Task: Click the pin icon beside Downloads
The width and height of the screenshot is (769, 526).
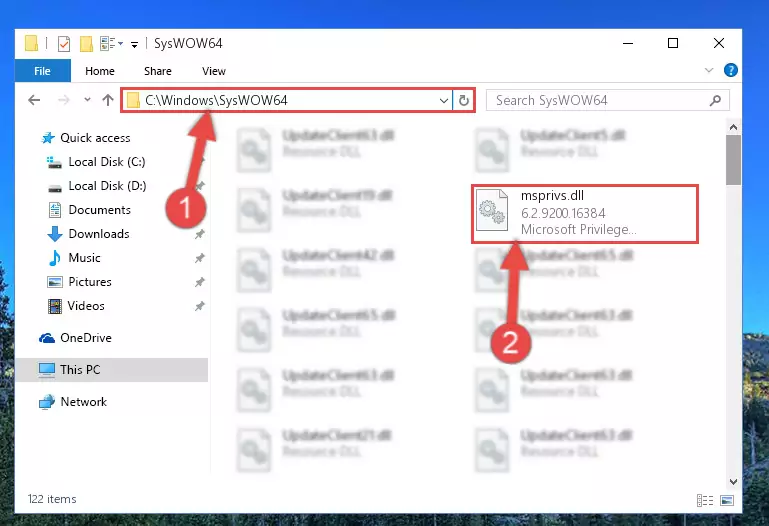Action: [199, 234]
